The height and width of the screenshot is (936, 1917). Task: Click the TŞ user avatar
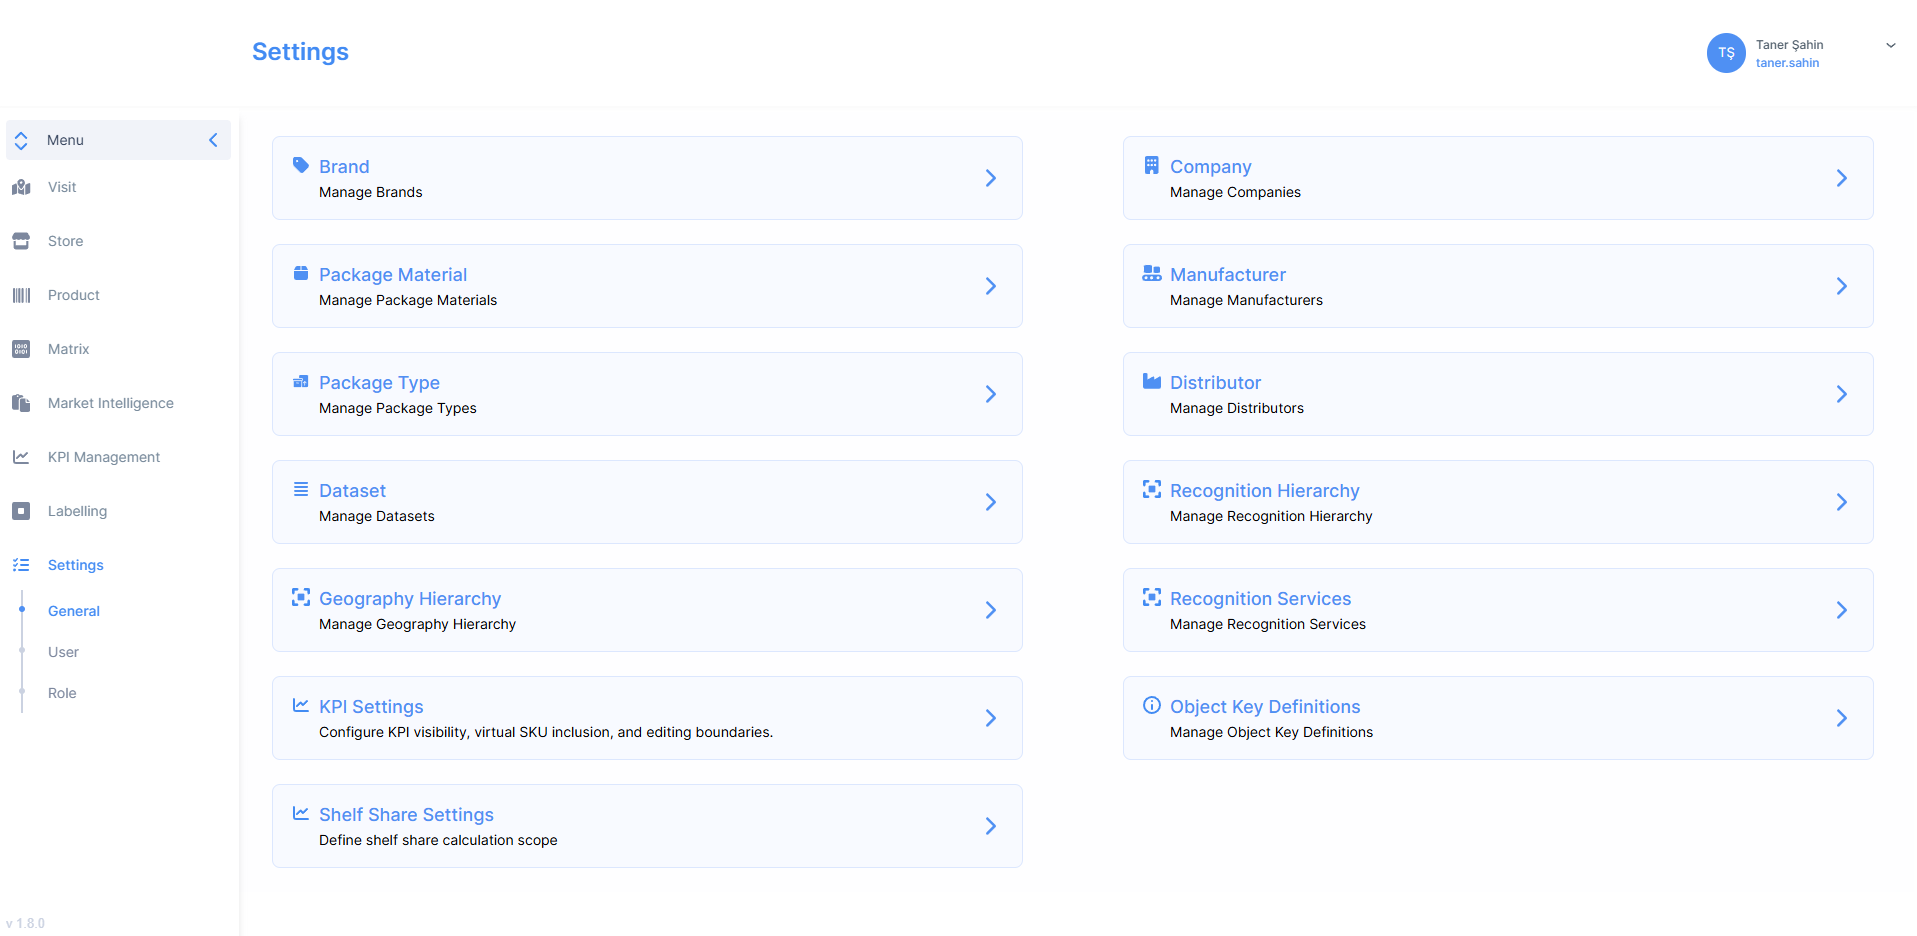[1725, 53]
